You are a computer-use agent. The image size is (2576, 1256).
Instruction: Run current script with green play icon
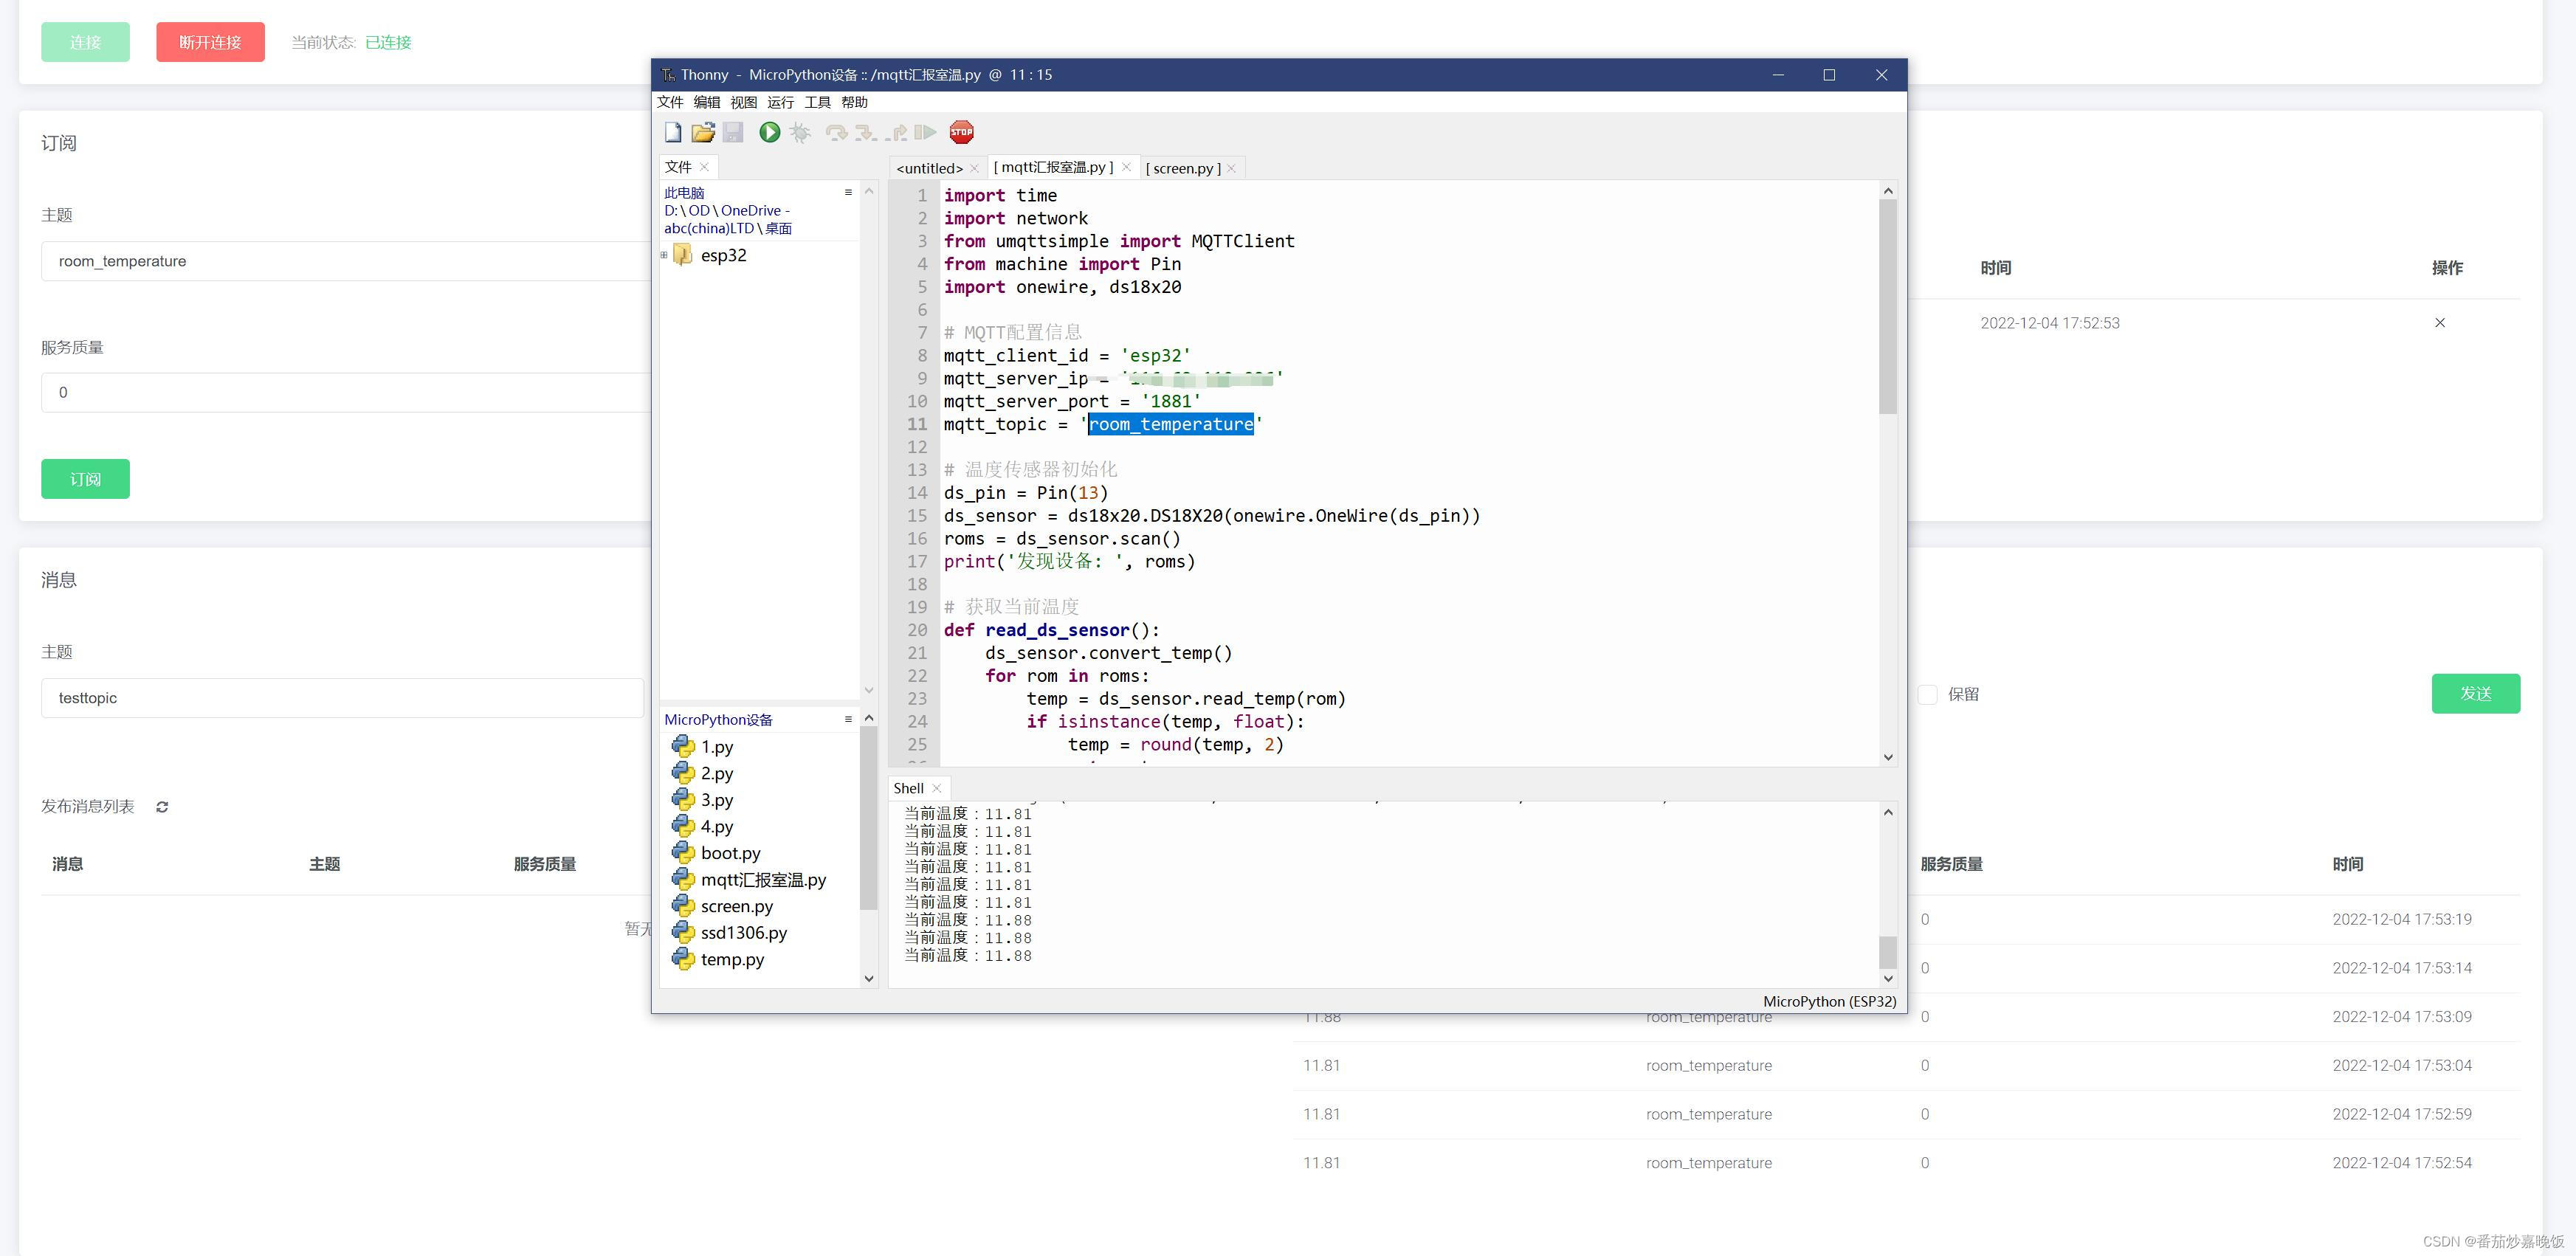click(x=769, y=132)
